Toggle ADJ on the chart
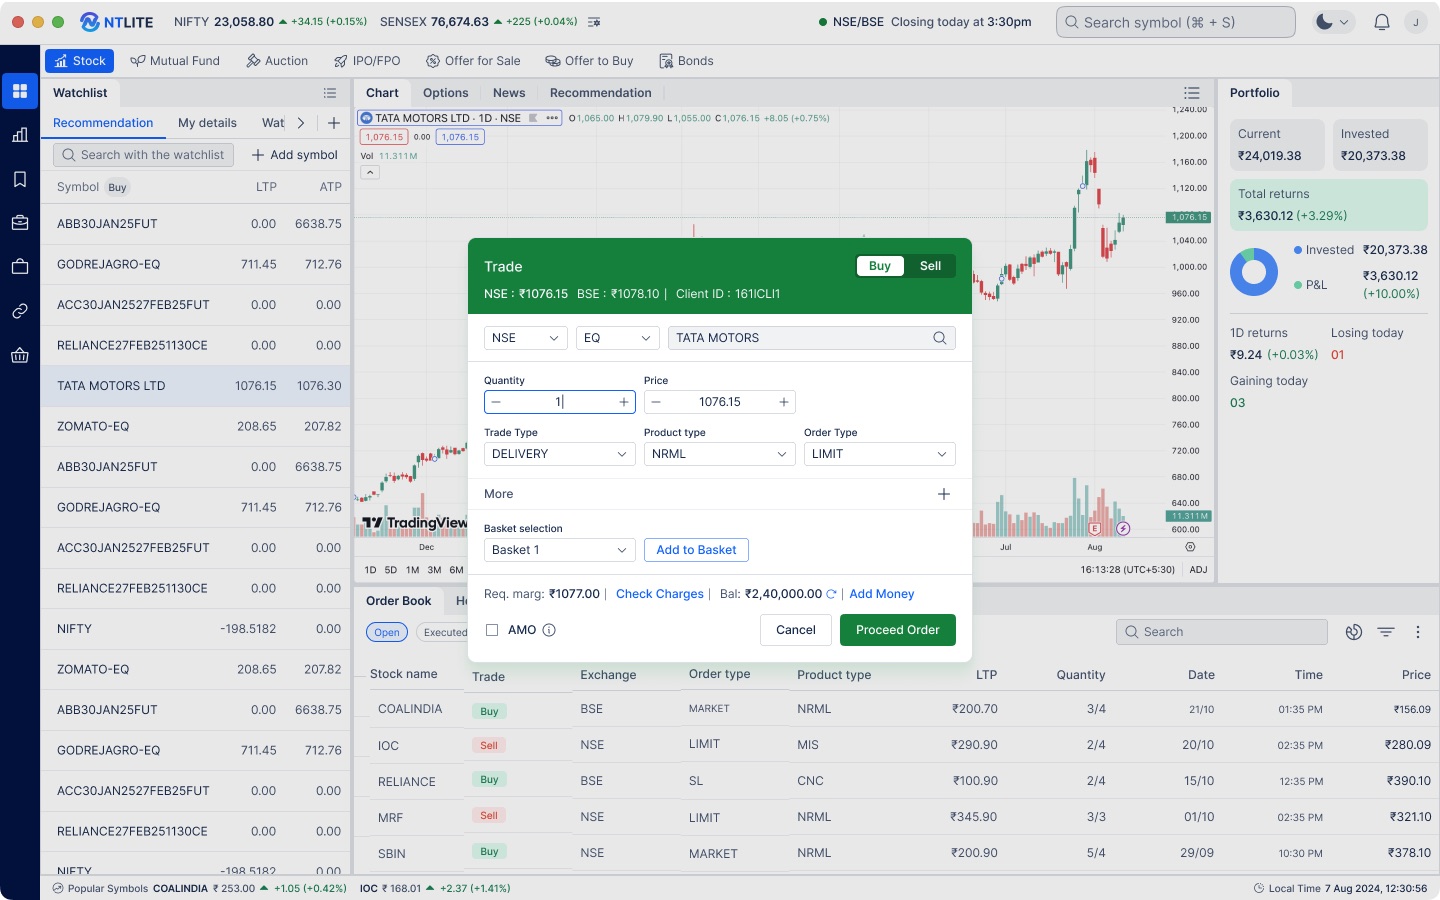The image size is (1440, 900). pyautogui.click(x=1198, y=570)
